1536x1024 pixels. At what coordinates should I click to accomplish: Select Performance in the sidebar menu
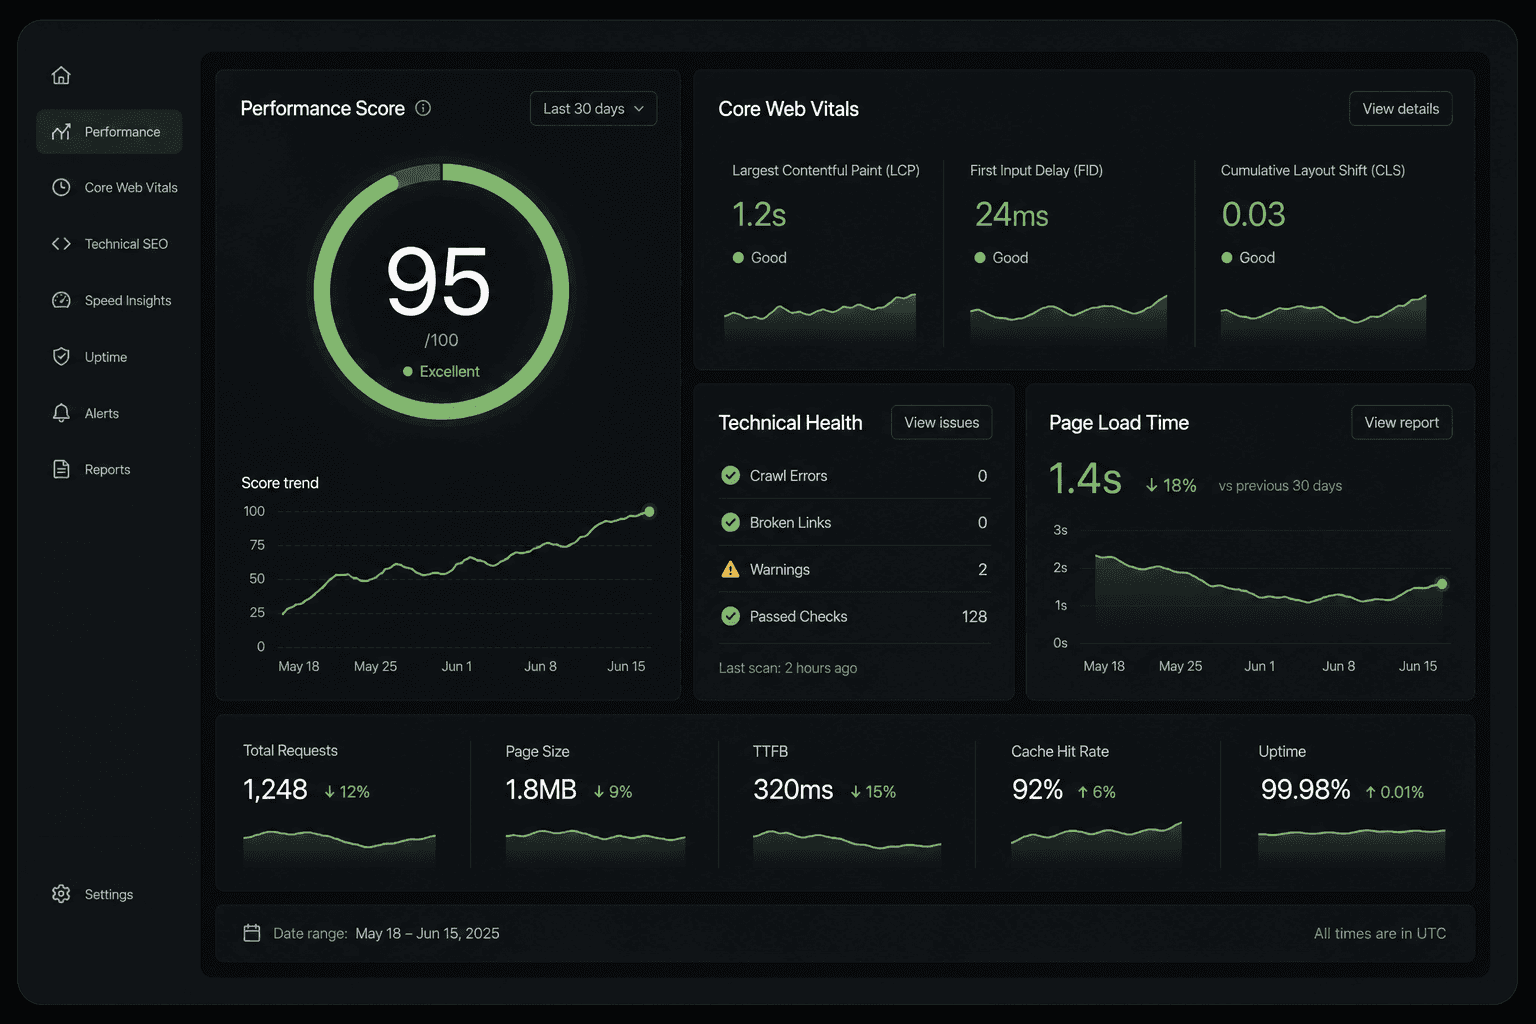click(x=109, y=132)
